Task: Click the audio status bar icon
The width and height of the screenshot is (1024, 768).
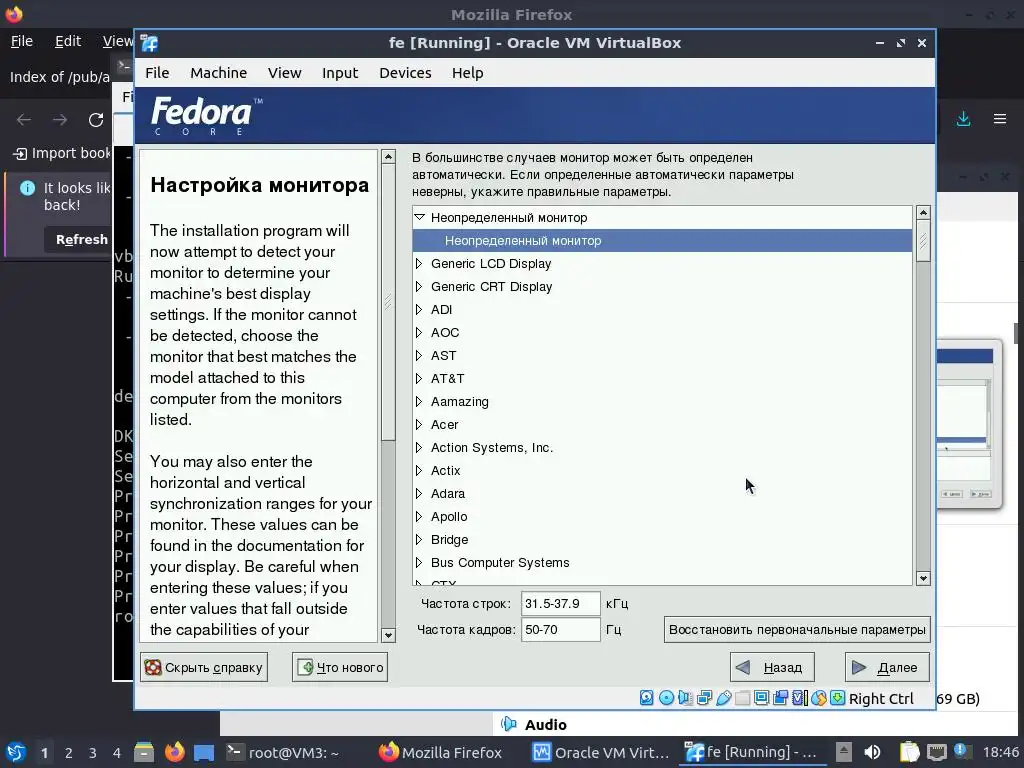Action: [685, 698]
